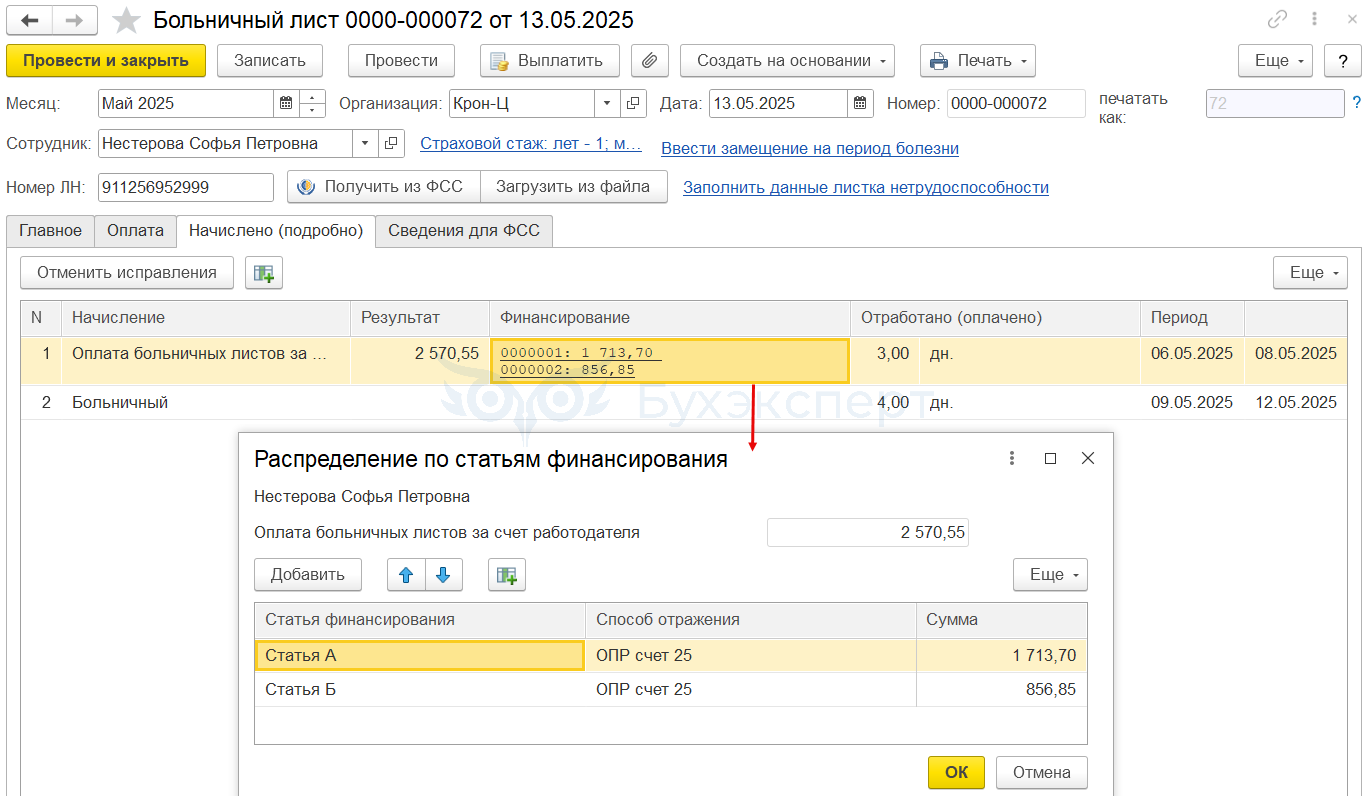Screen dimensions: 1369x796
Task: Click the paperclip attachments icon
Action: coord(649,60)
